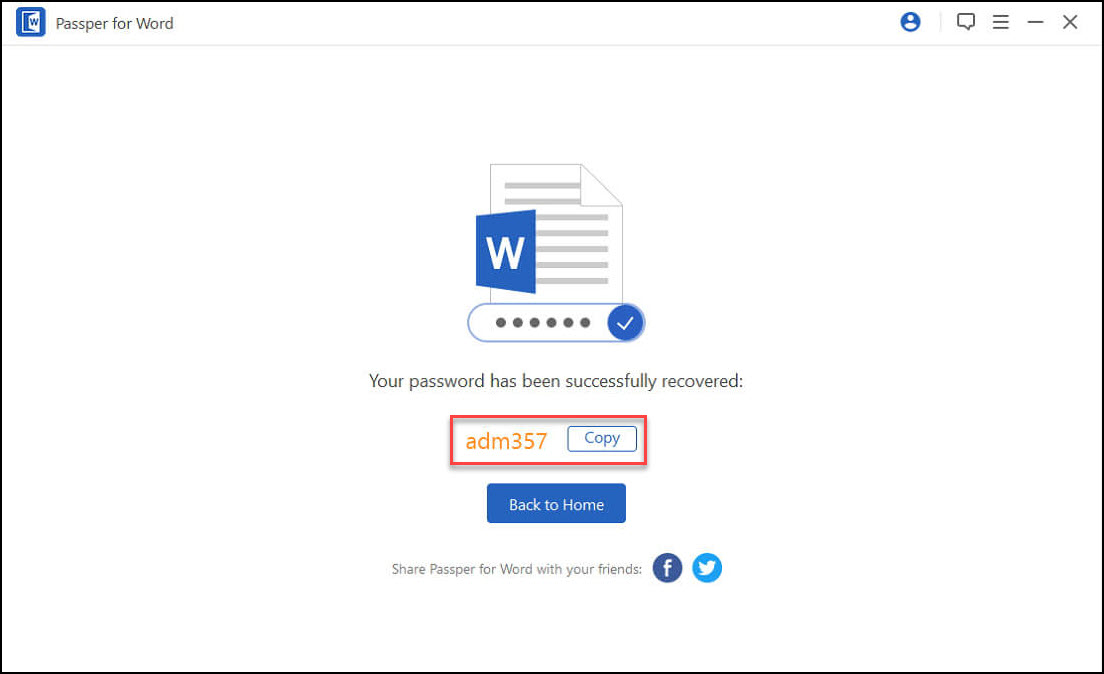Copy the recovered password
Image resolution: width=1104 pixels, height=674 pixels.
point(602,438)
